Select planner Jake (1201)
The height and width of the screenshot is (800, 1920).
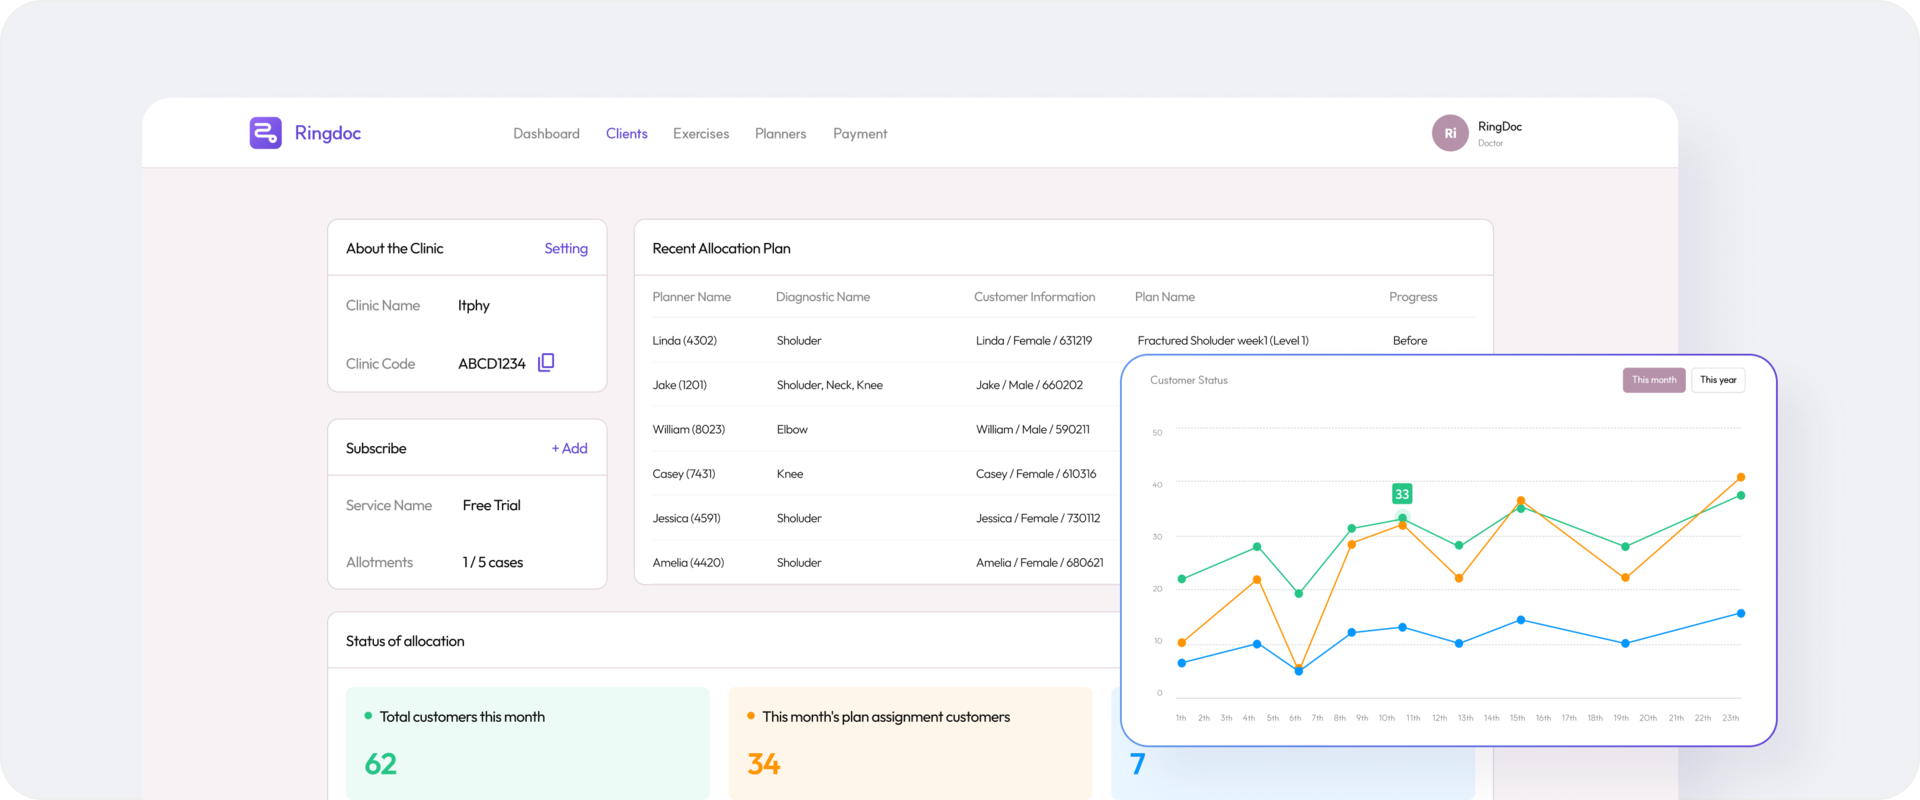pos(680,385)
